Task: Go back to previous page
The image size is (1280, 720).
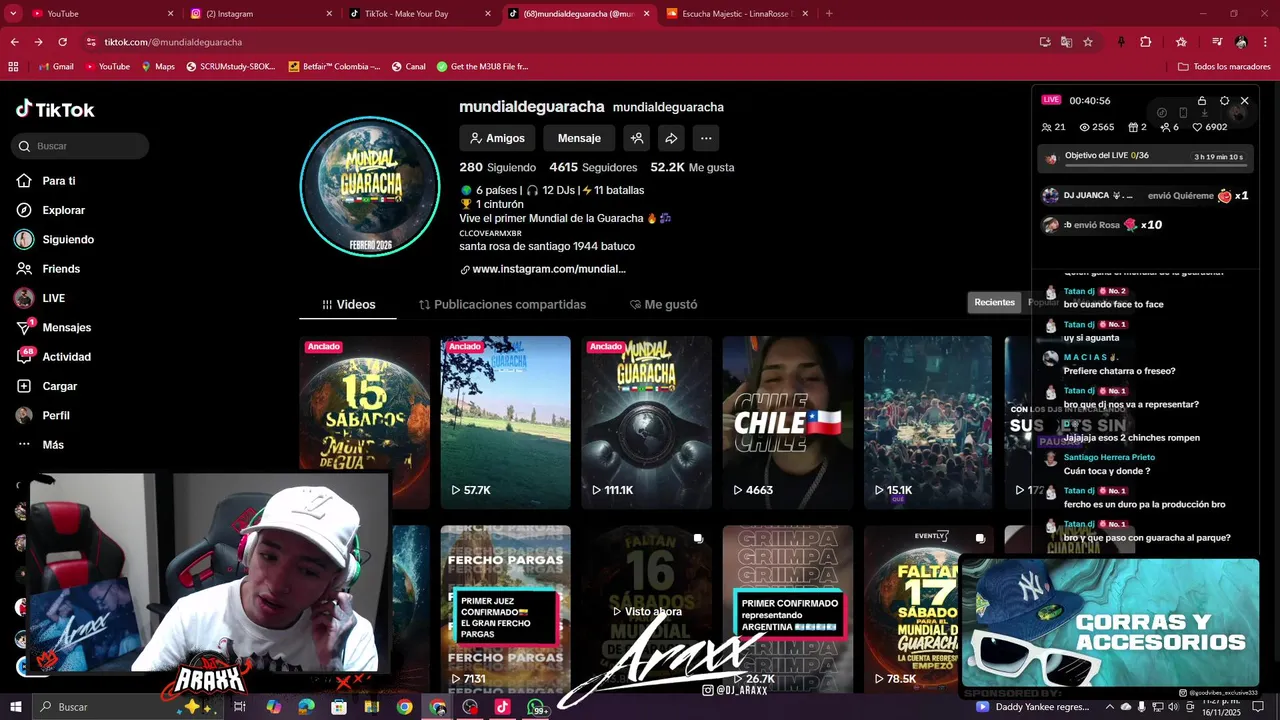Action: [x=14, y=42]
